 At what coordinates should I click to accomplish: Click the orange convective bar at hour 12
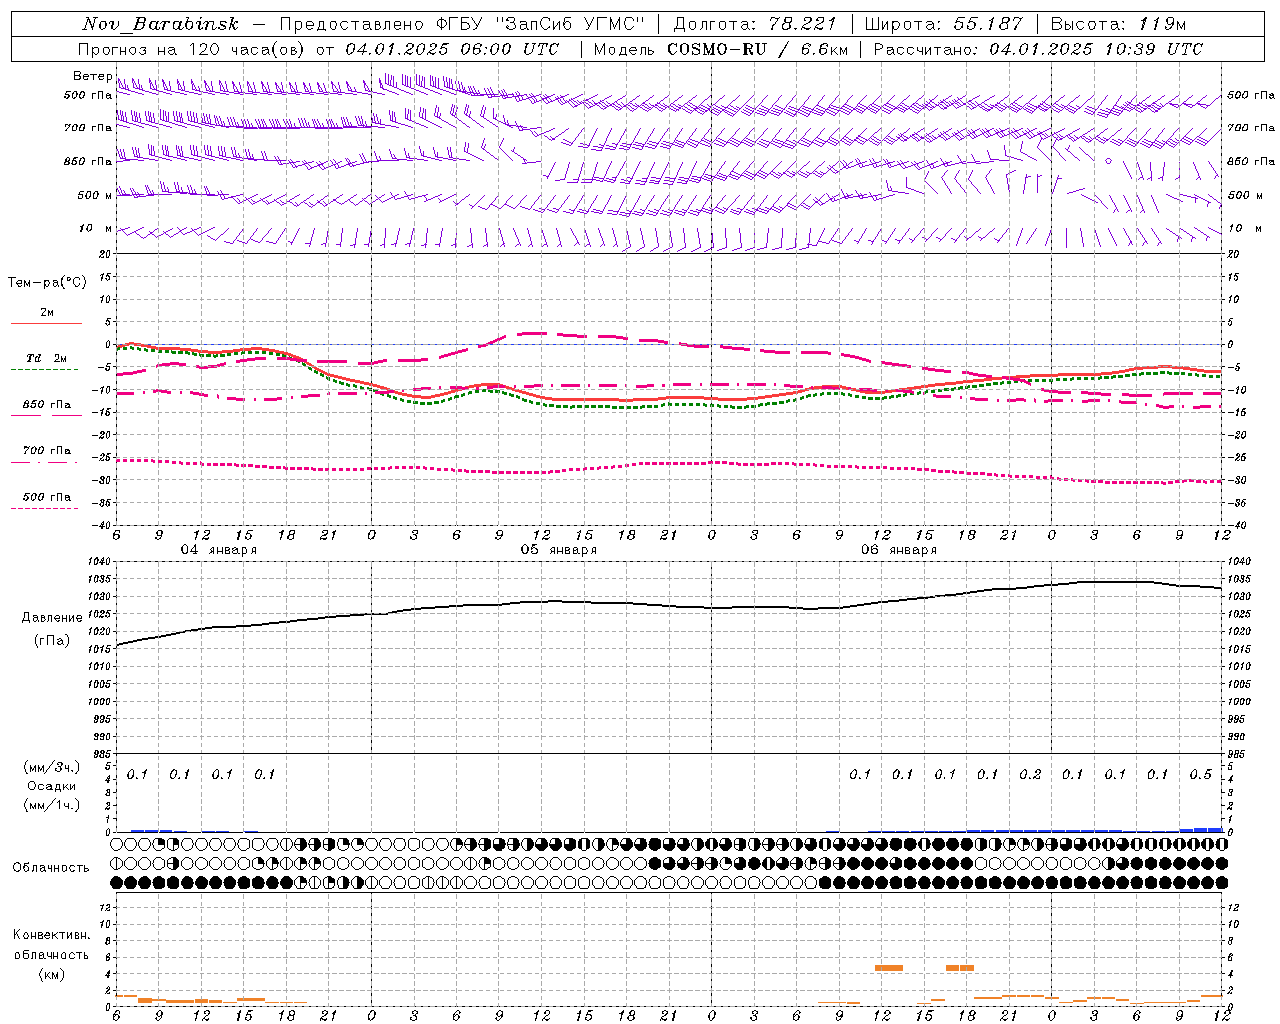[x=889, y=968]
